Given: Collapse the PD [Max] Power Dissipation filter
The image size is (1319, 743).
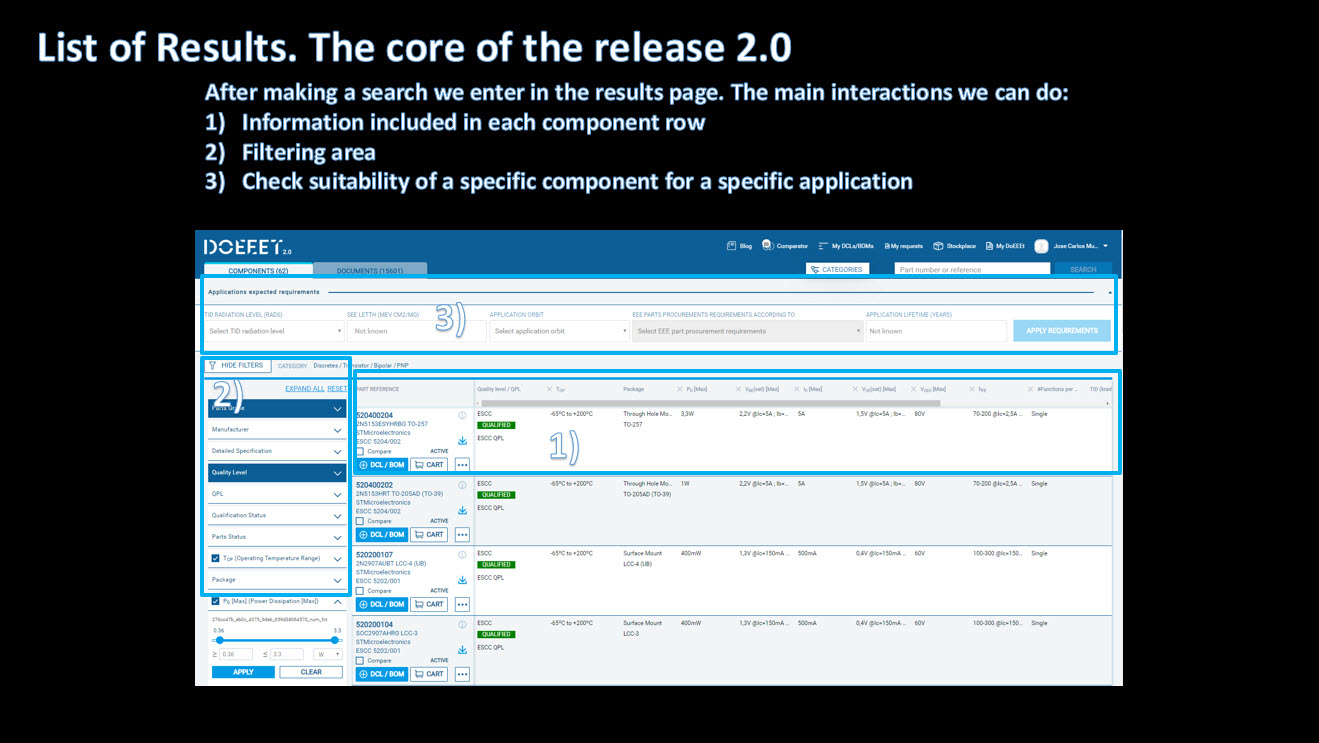Looking at the screenshot, I should tap(337, 602).
